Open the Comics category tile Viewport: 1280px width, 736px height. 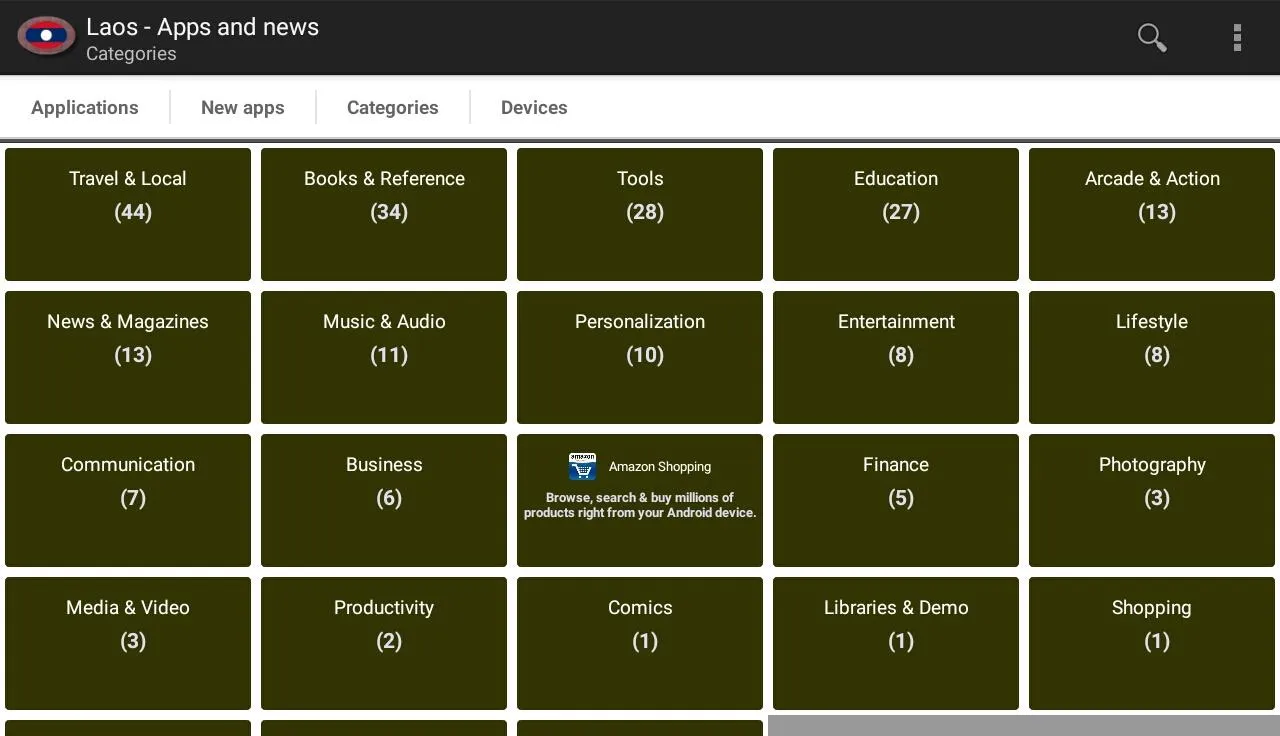640,643
